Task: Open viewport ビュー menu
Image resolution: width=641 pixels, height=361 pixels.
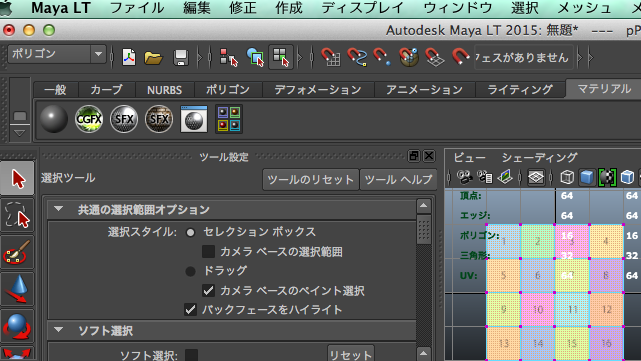Action: [x=470, y=157]
